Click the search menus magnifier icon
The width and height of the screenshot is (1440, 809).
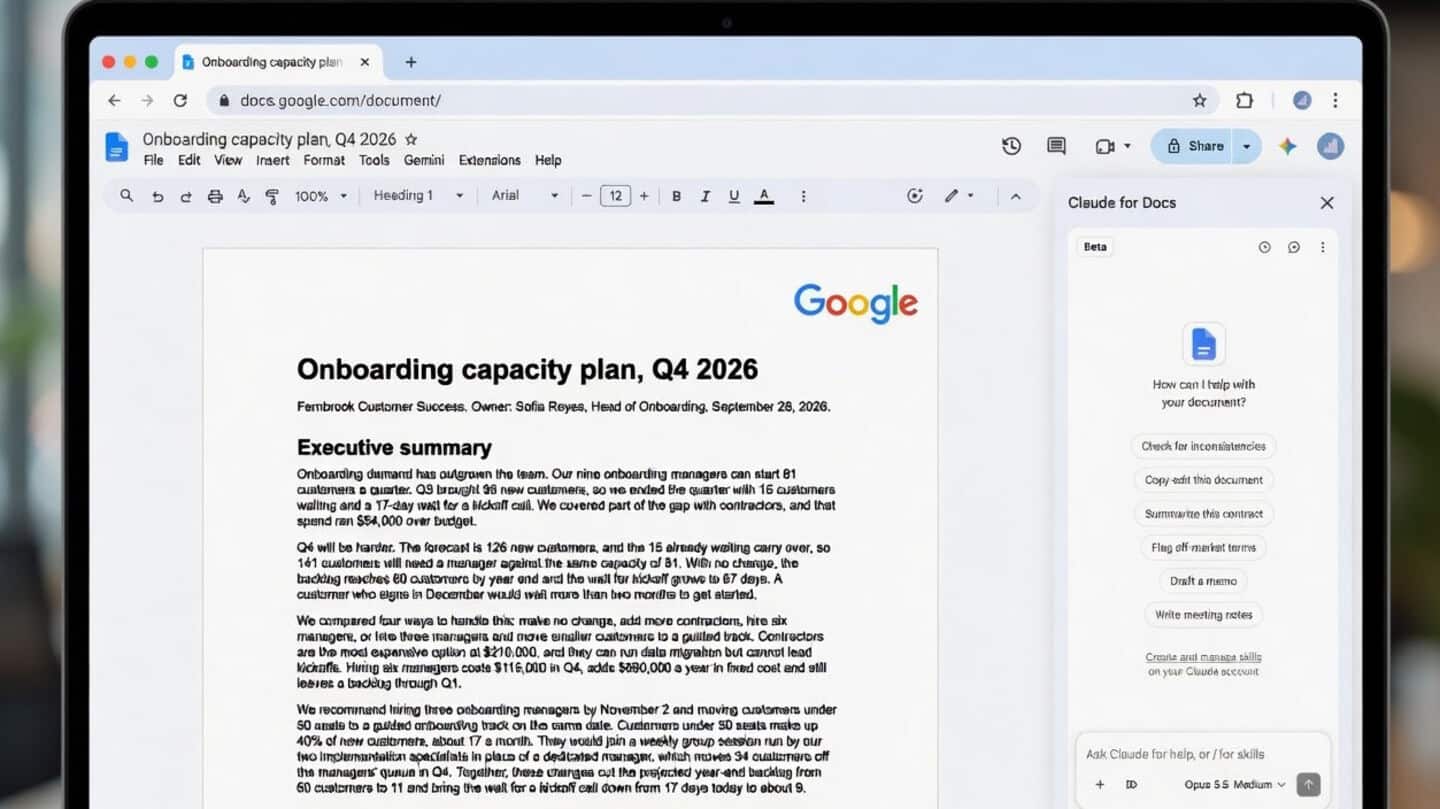[126, 196]
